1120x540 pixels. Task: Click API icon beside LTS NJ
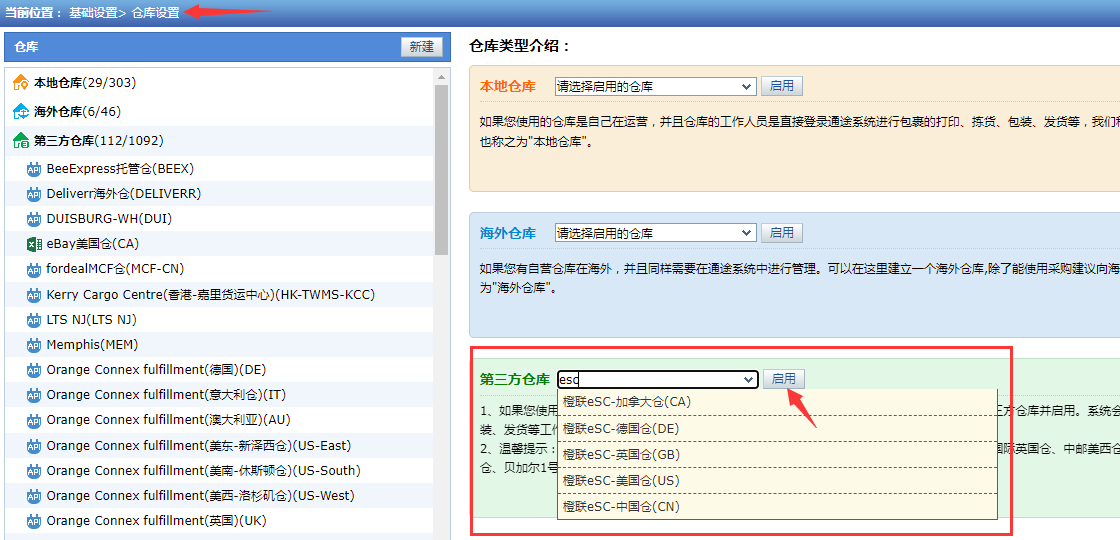[x=34, y=320]
